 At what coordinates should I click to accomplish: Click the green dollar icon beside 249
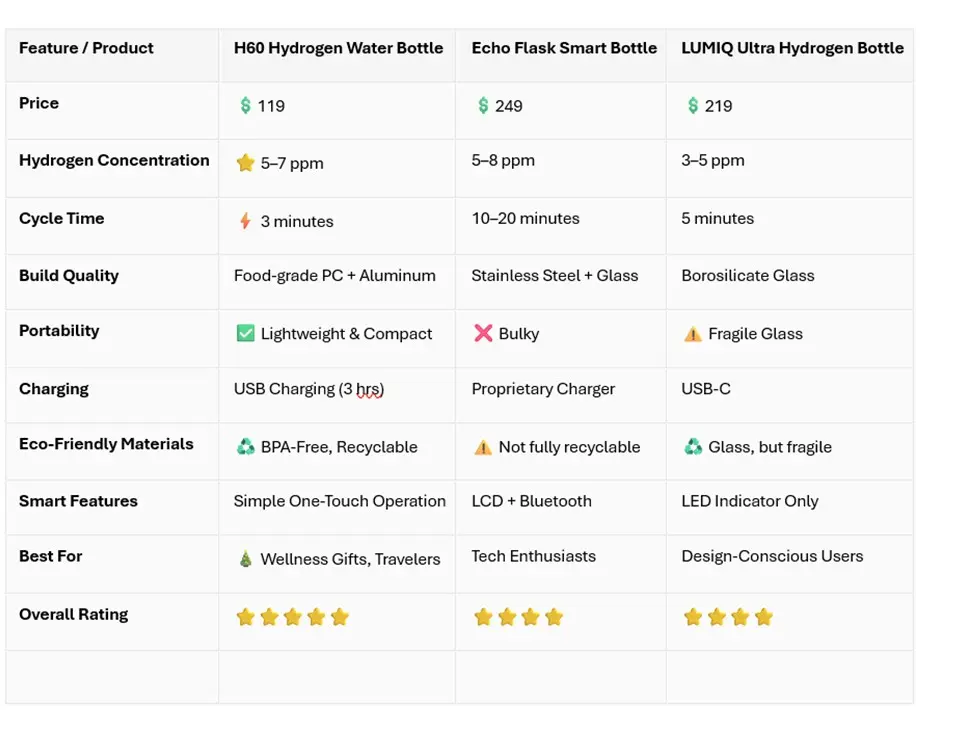pyautogui.click(x=483, y=105)
